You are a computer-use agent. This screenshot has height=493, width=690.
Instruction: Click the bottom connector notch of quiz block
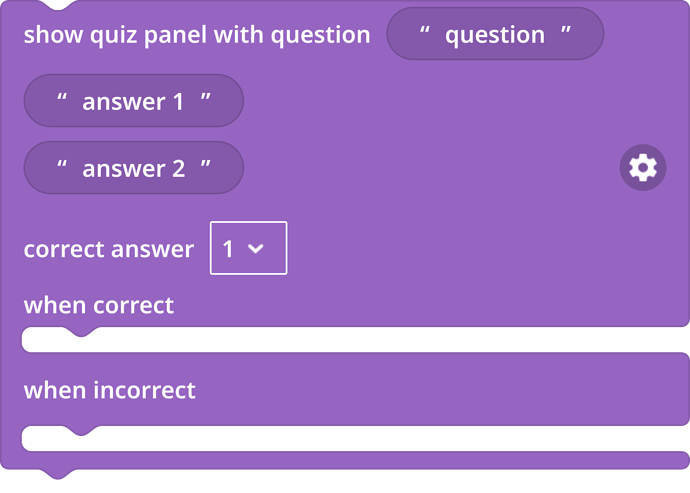tap(58, 474)
